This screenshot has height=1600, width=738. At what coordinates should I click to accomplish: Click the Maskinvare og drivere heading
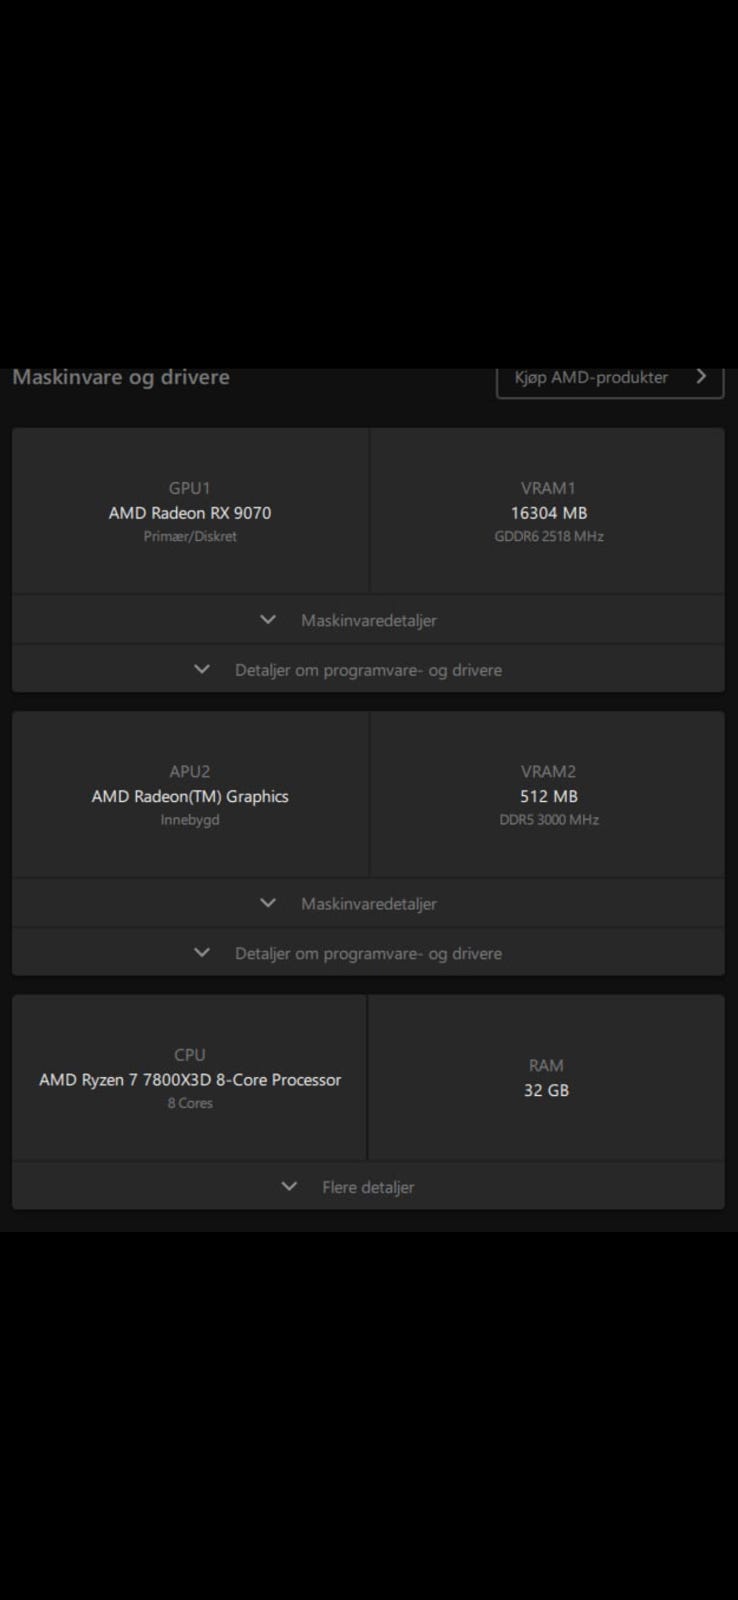click(x=121, y=377)
